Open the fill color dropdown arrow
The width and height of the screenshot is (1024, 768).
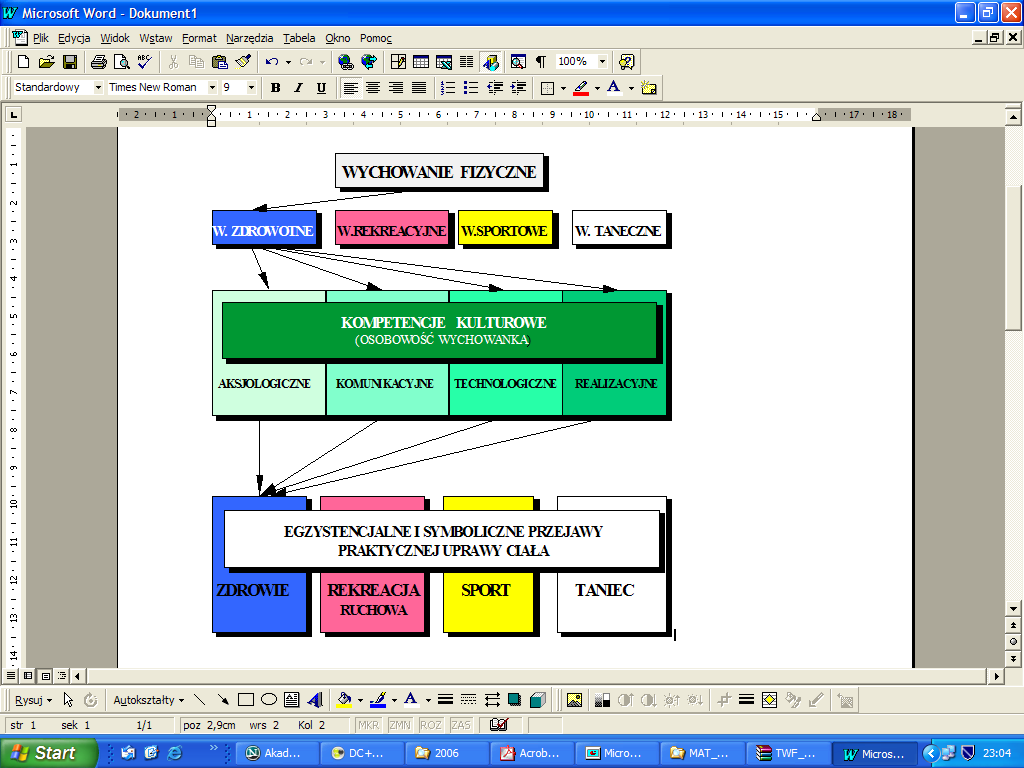tap(359, 700)
